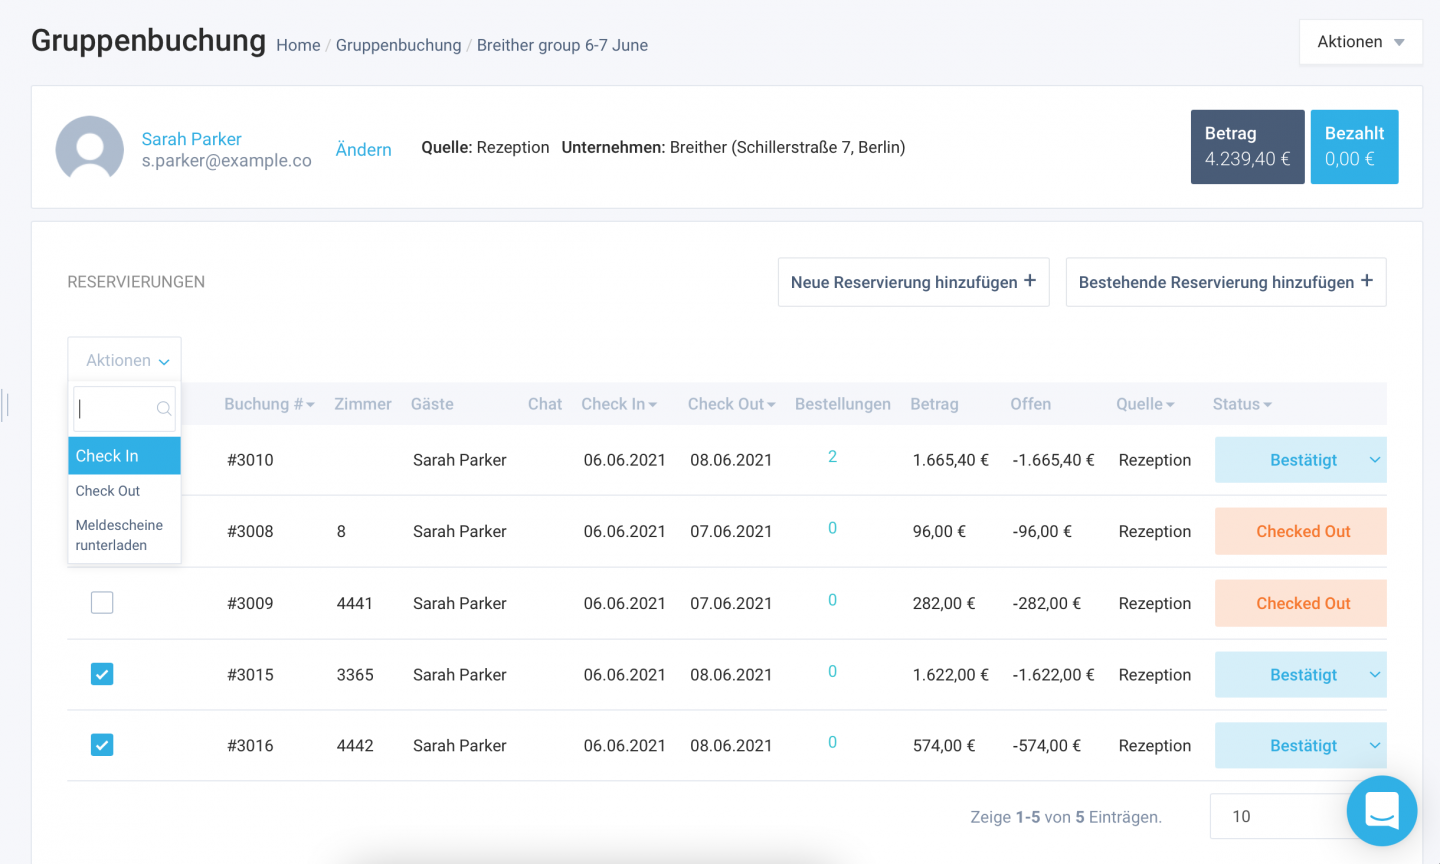This screenshot has width=1440, height=864.
Task: Open the orders count 0 for booking #3015
Action: pos(832,672)
